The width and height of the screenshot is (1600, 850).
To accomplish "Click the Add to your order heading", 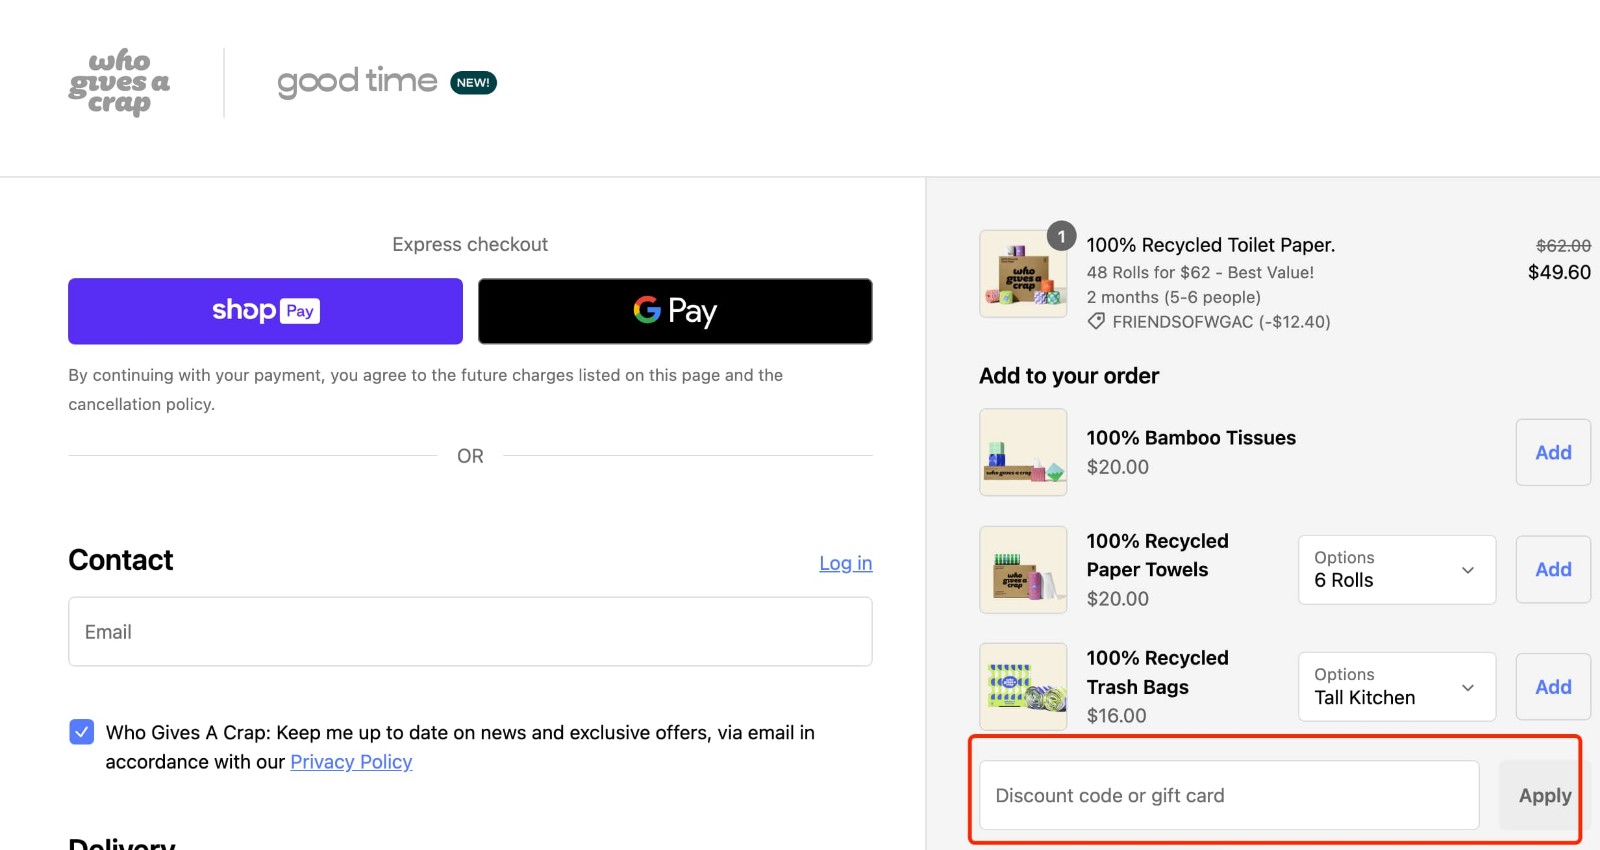I will (1069, 376).
